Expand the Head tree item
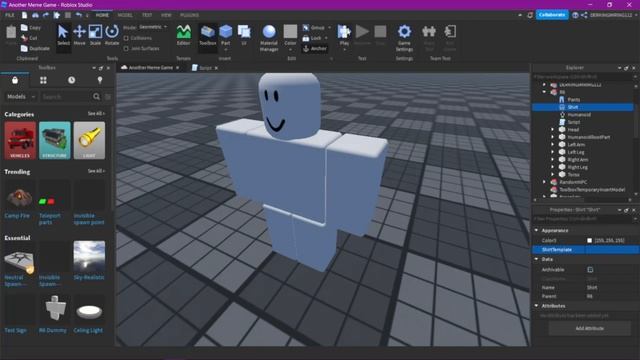The height and width of the screenshot is (360, 640). coord(553,130)
